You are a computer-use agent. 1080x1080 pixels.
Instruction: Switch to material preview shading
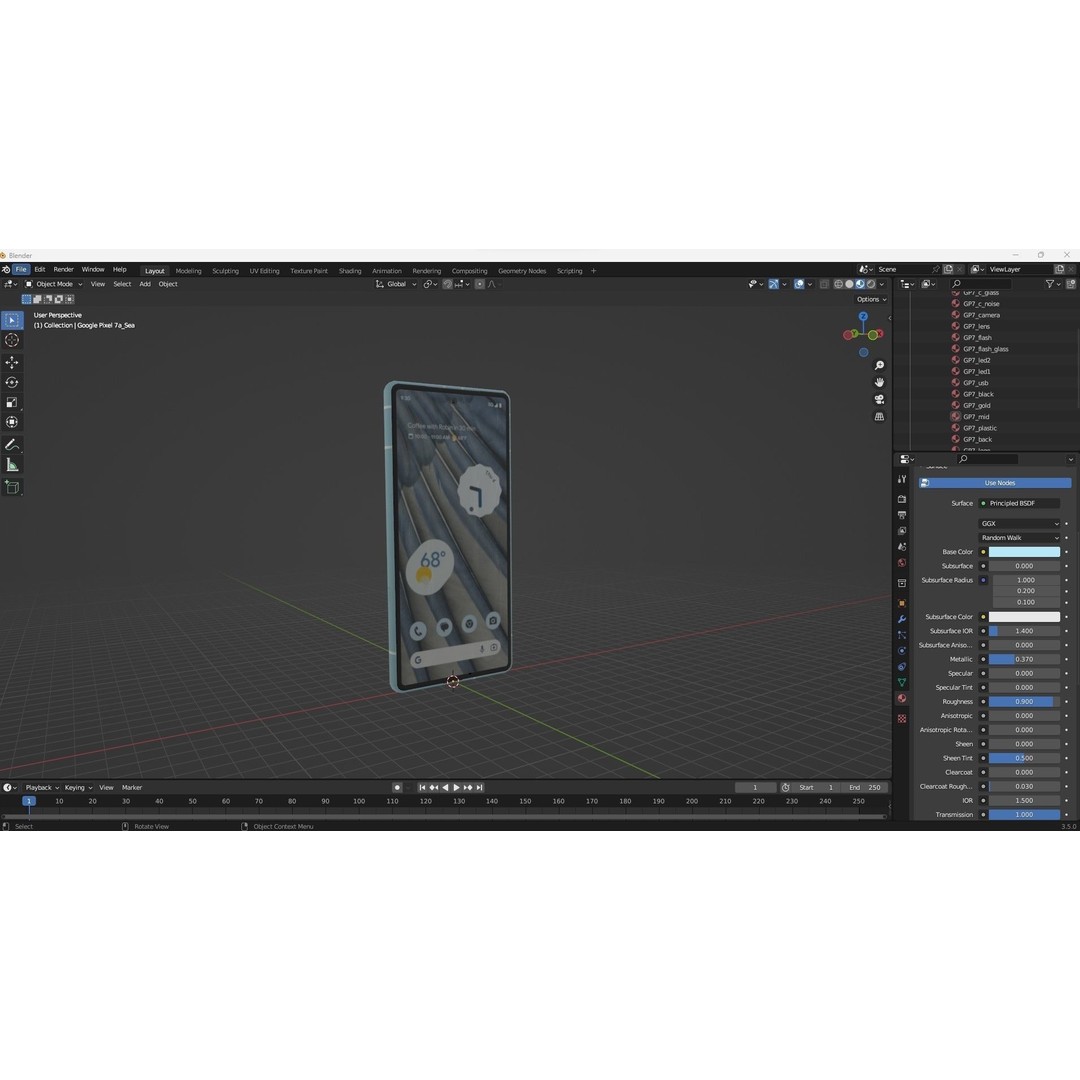coord(860,284)
